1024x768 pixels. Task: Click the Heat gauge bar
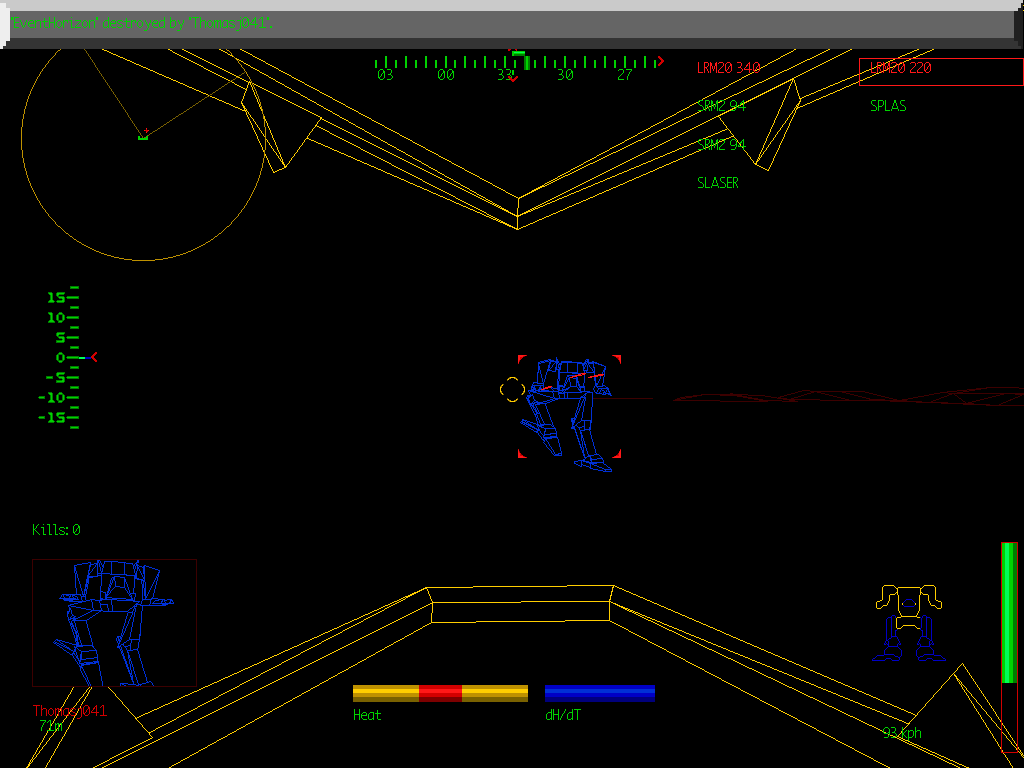point(440,691)
